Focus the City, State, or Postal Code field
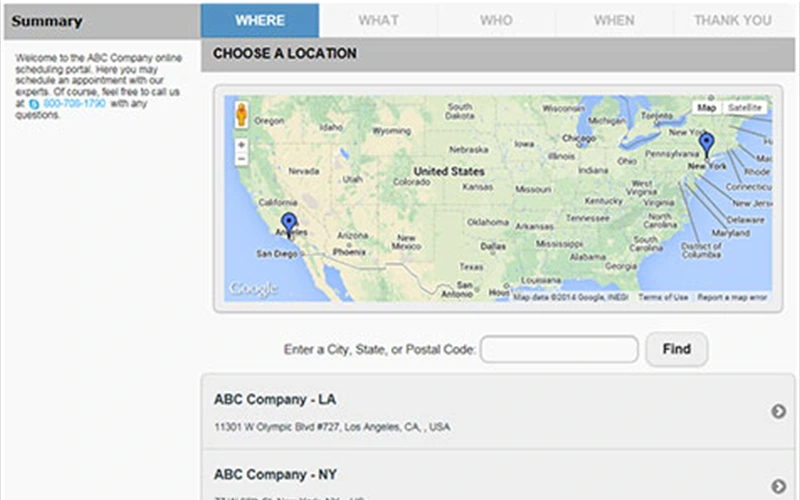The height and width of the screenshot is (500, 800). pos(559,349)
